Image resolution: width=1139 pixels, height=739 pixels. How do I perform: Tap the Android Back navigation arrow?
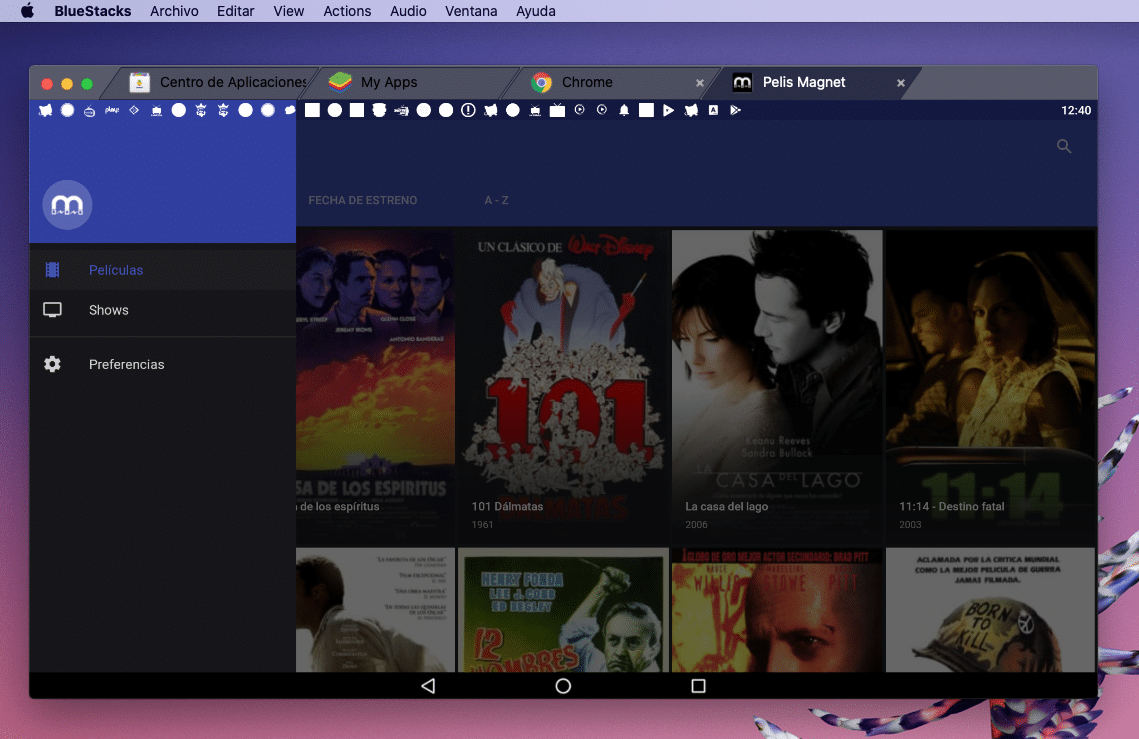click(428, 686)
